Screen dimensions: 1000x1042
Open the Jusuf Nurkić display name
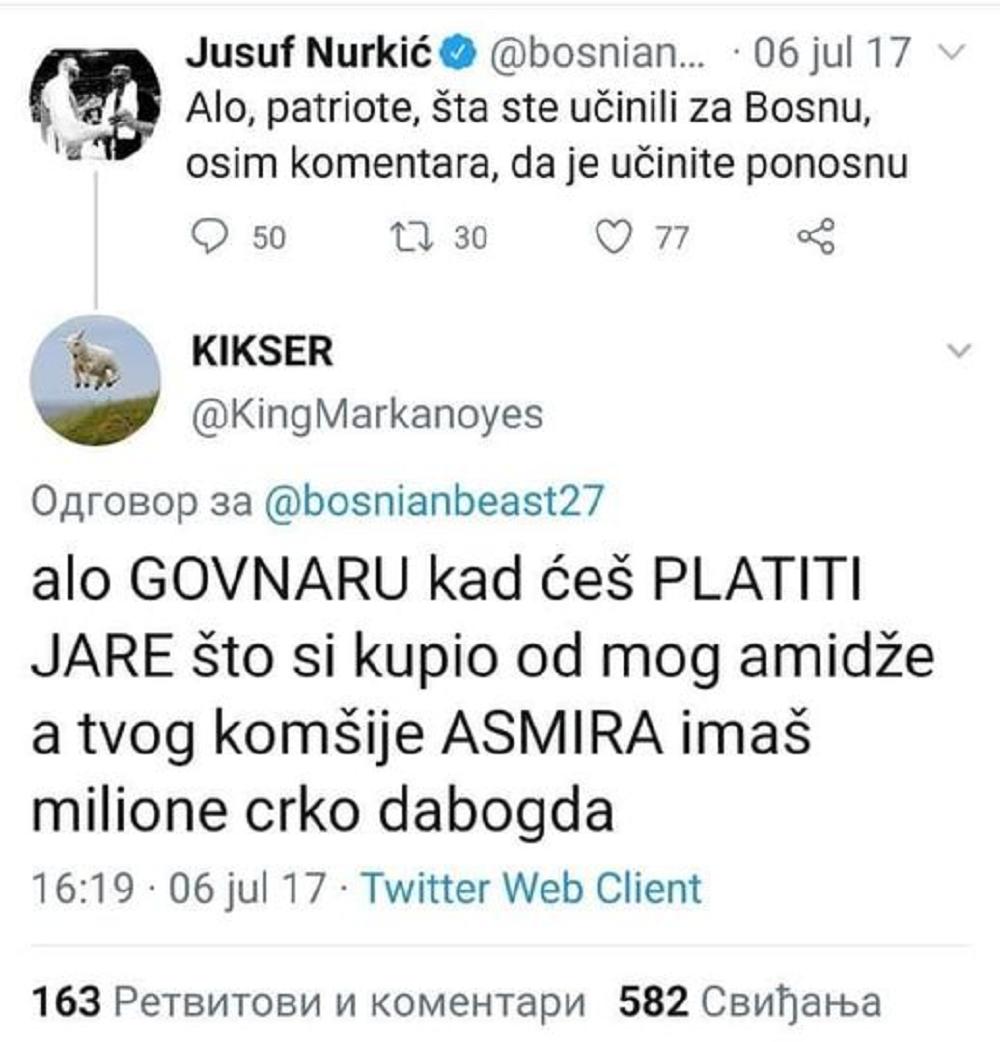[310, 52]
